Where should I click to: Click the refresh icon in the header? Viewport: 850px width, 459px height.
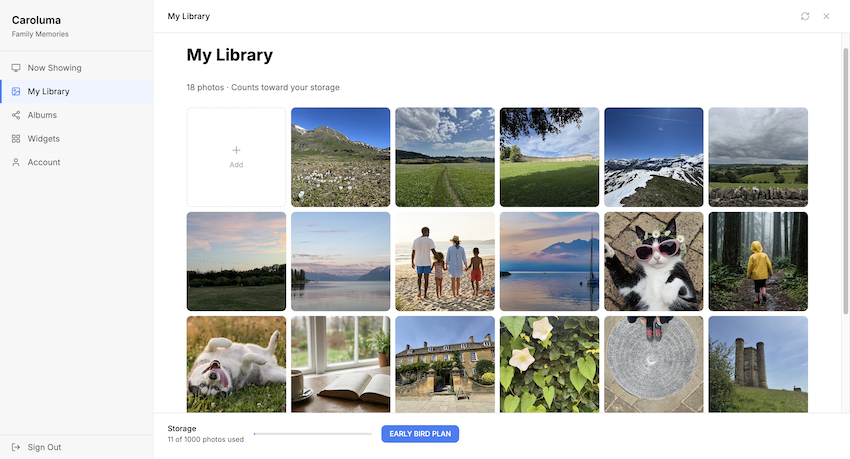[805, 16]
